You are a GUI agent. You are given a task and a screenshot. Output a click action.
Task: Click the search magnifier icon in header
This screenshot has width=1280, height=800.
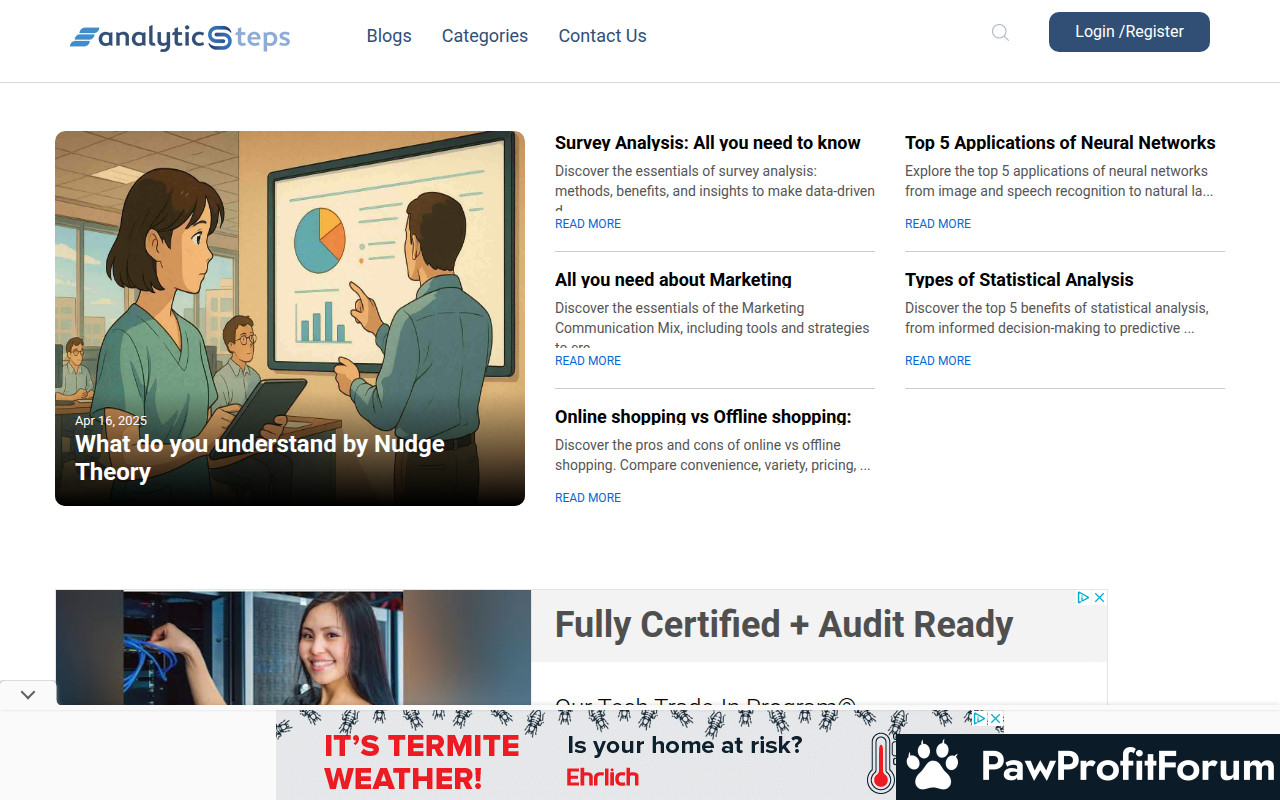click(x=1000, y=33)
